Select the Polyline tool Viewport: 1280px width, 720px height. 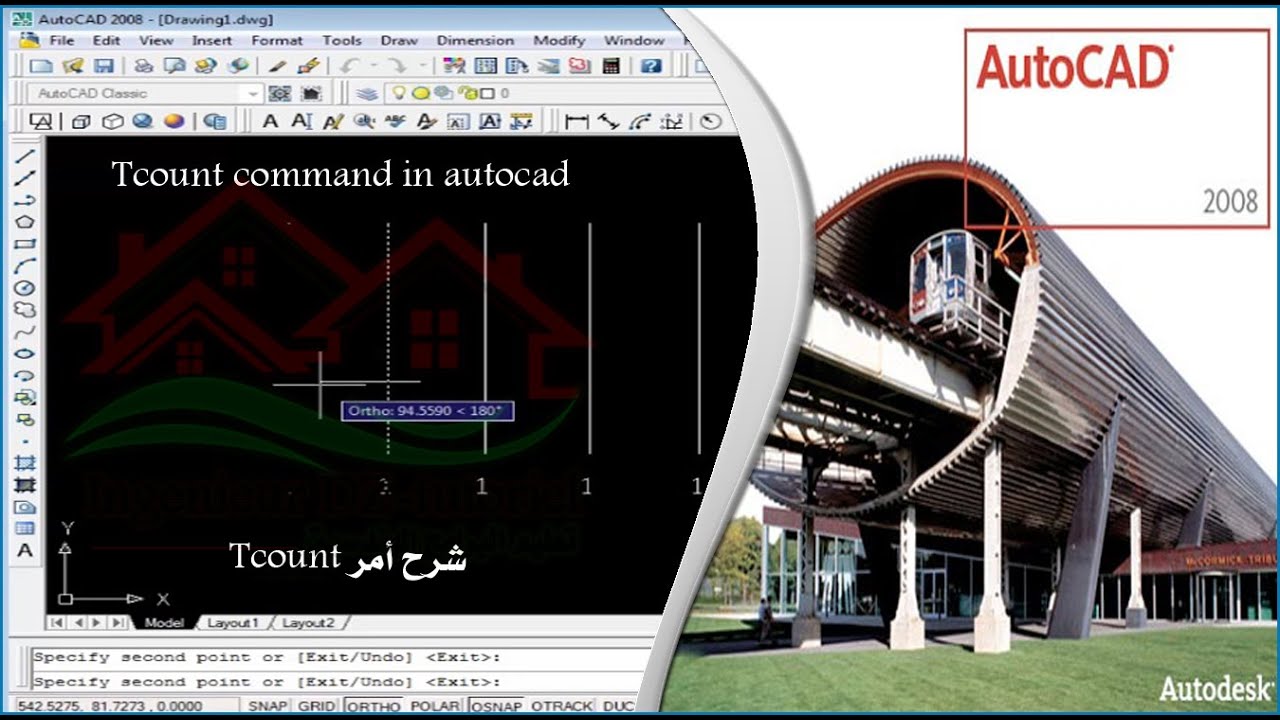[x=25, y=200]
